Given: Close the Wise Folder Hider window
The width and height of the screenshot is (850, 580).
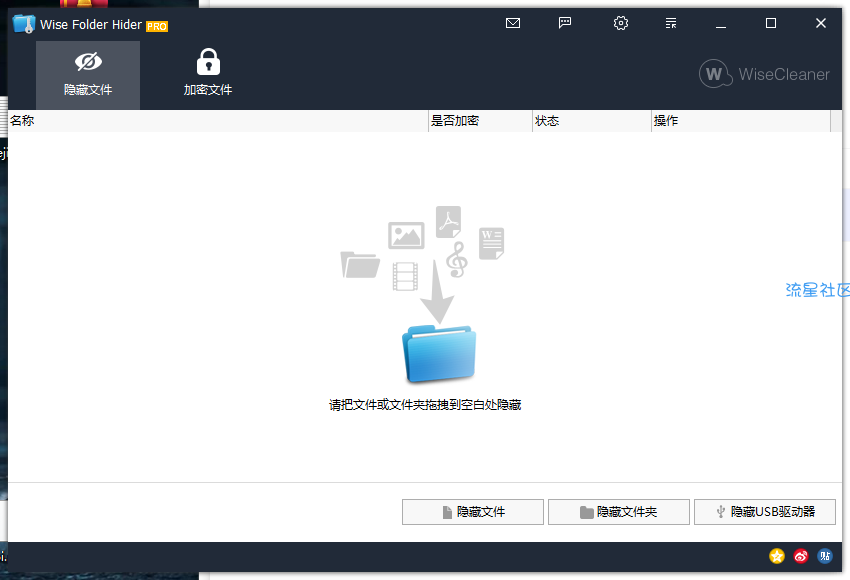Looking at the screenshot, I should coord(821,23).
